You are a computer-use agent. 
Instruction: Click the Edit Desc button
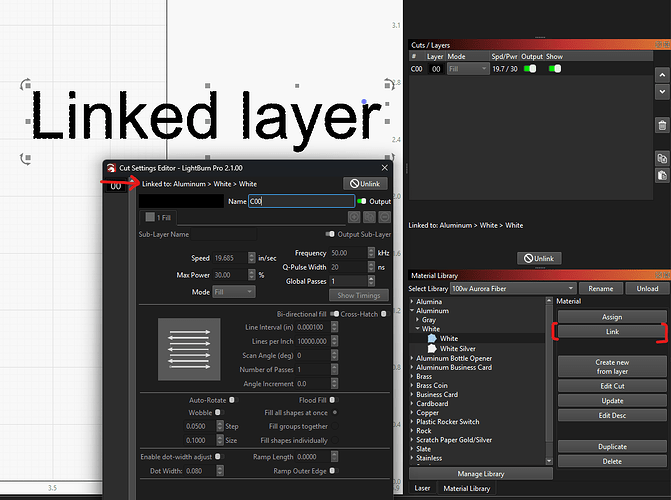tap(612, 415)
